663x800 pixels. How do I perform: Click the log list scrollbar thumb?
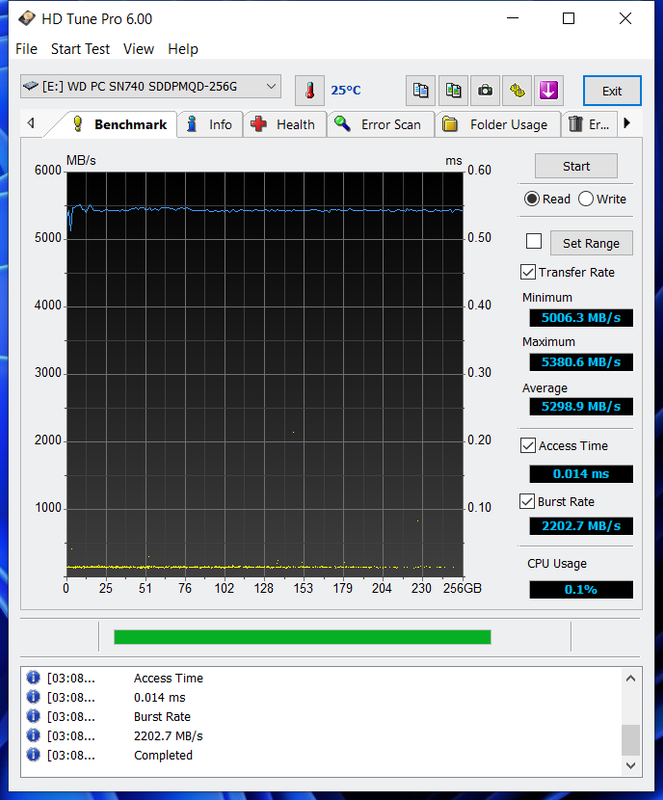(x=630, y=740)
